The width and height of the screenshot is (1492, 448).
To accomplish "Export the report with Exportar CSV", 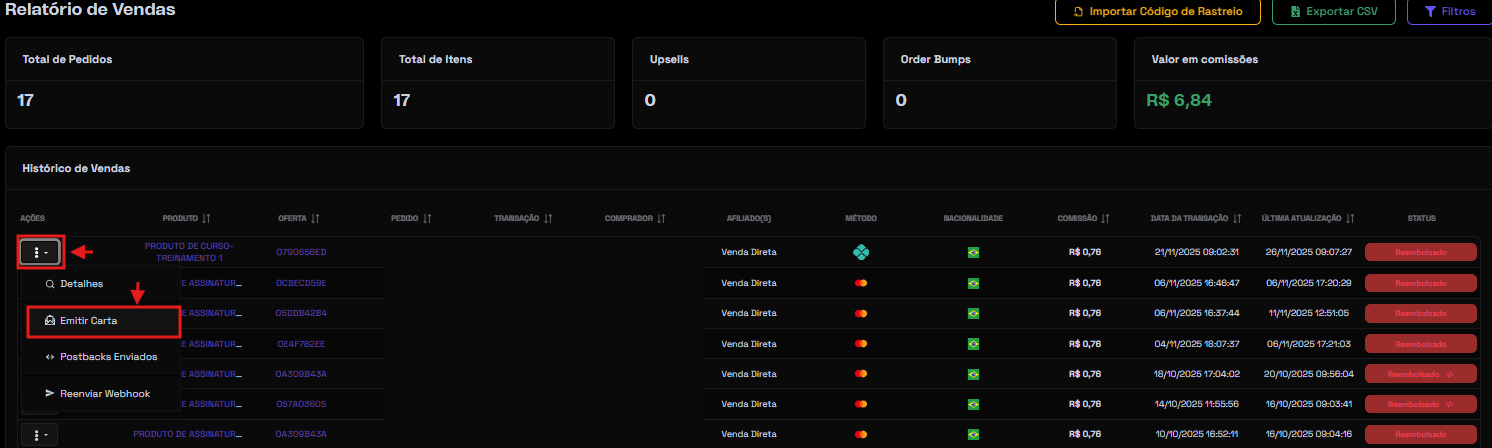I will 1333,12.
